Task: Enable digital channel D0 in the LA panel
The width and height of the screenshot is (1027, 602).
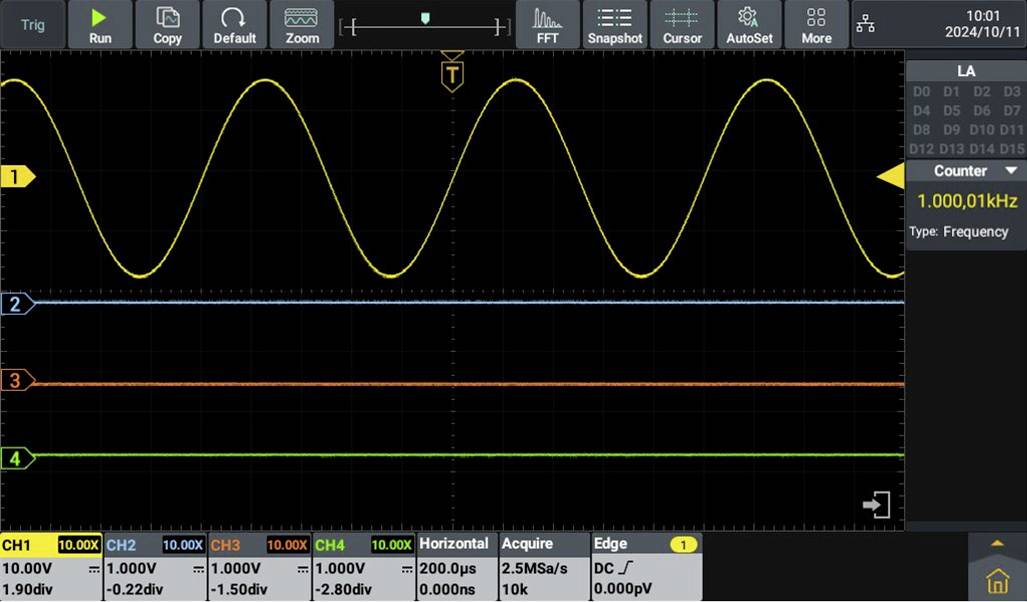Action: point(920,91)
